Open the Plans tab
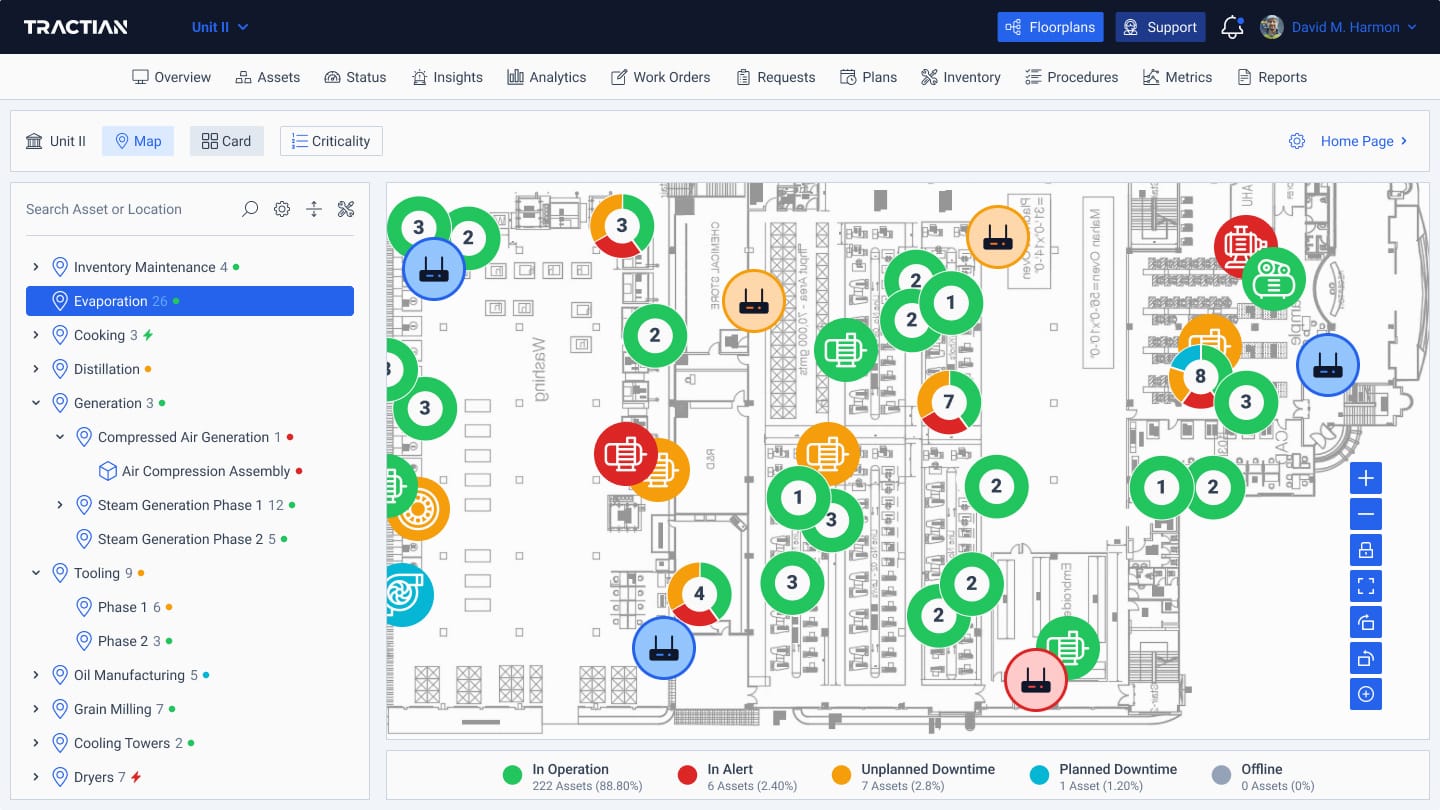This screenshot has height=810, width=1440. (868, 77)
